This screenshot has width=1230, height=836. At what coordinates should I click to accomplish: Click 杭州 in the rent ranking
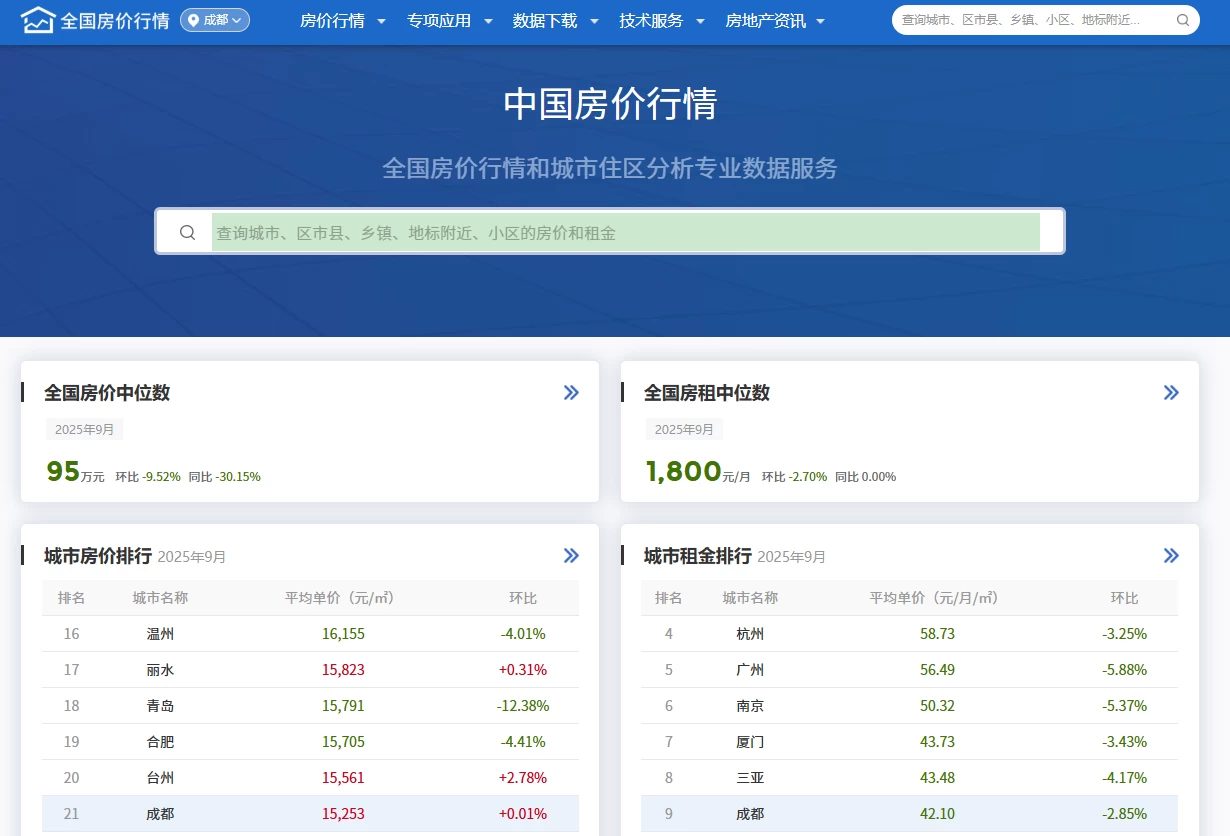tap(750, 634)
